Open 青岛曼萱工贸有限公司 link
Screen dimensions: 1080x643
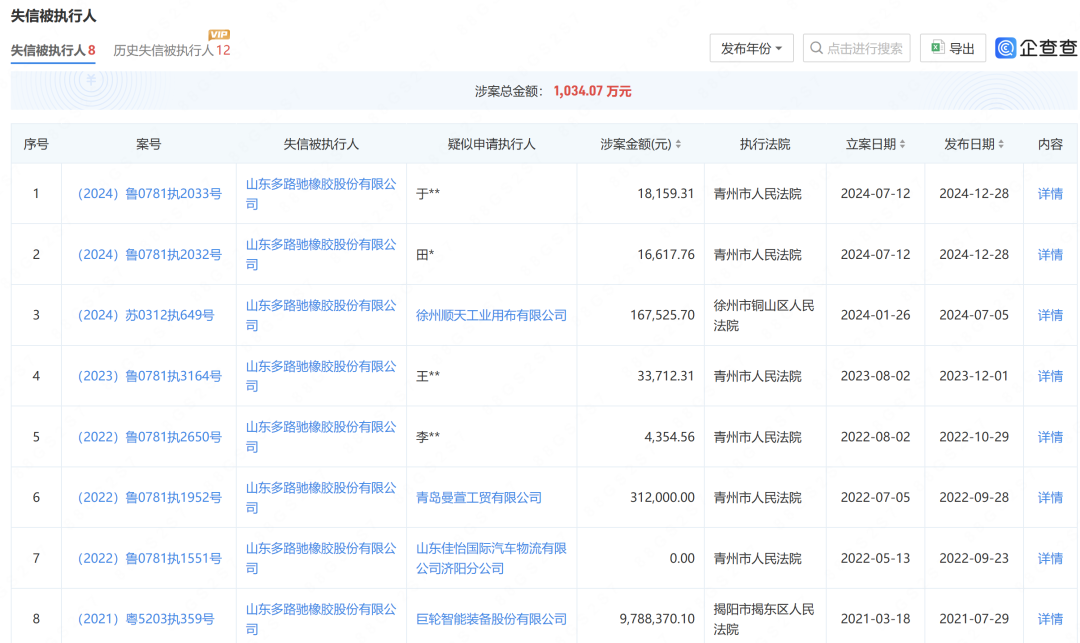pos(479,497)
